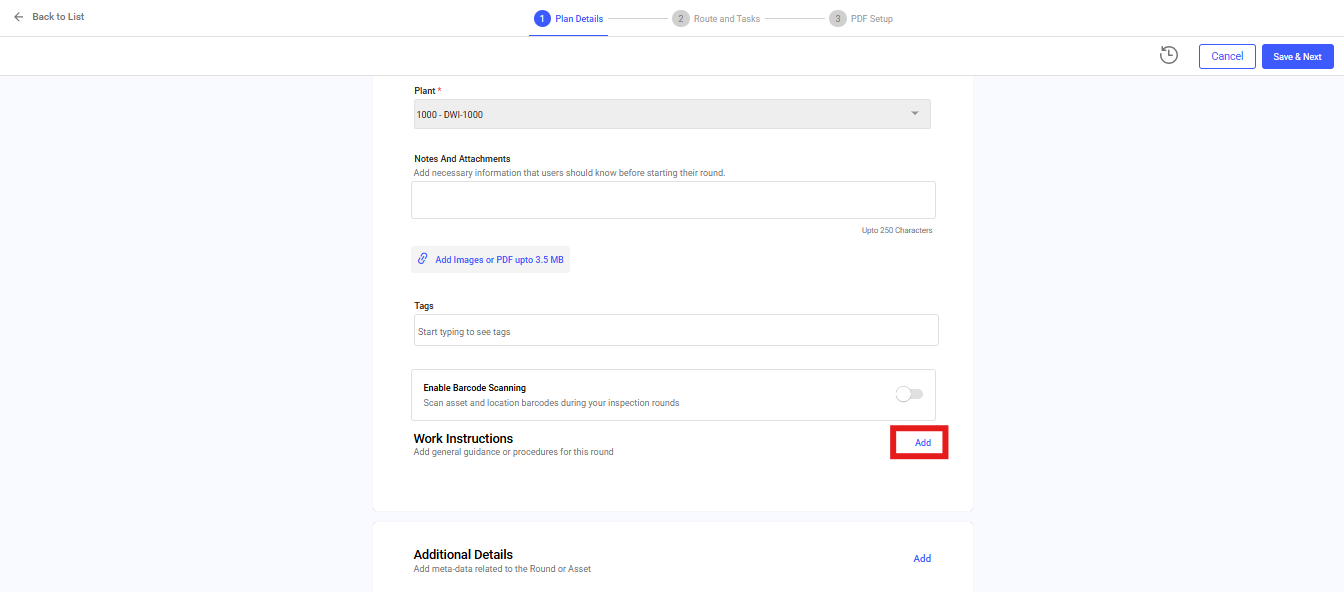Click the back arrow icon

coord(18,17)
